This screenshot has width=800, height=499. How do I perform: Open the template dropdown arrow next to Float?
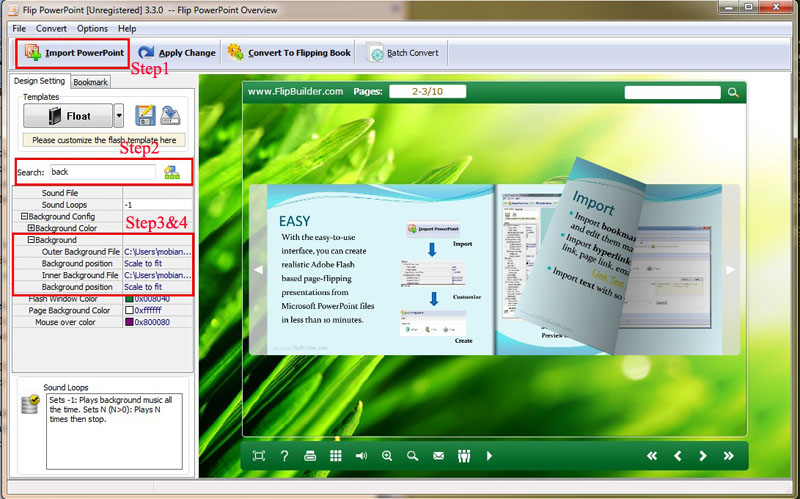tap(119, 116)
